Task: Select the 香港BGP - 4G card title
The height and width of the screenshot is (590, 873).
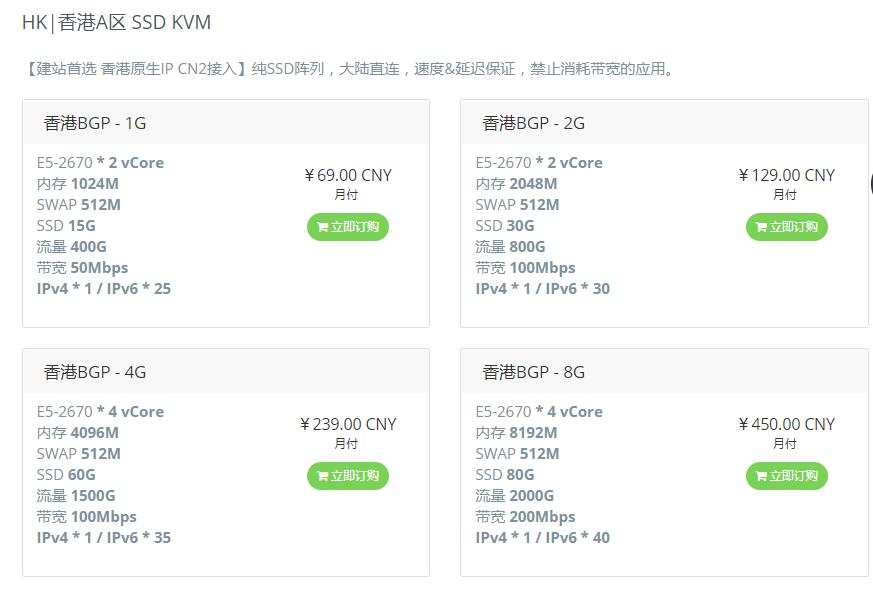Action: (95, 372)
